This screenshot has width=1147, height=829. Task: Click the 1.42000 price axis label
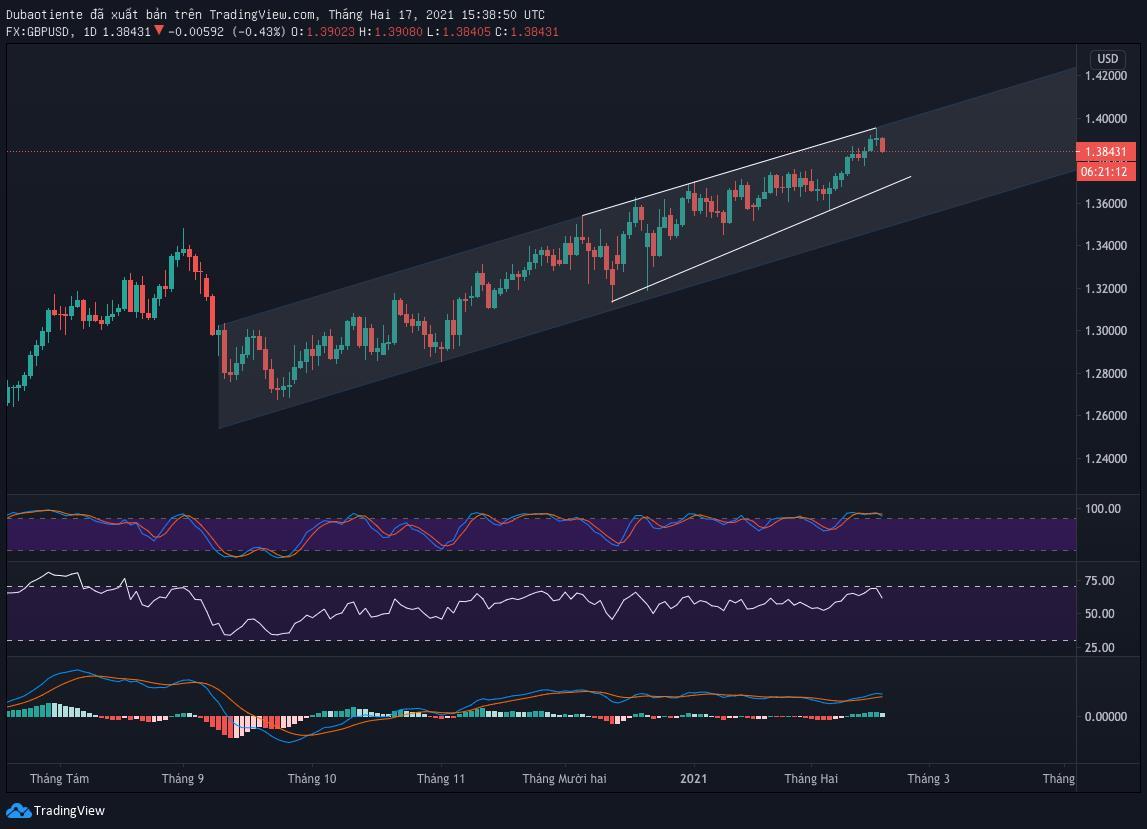1105,76
